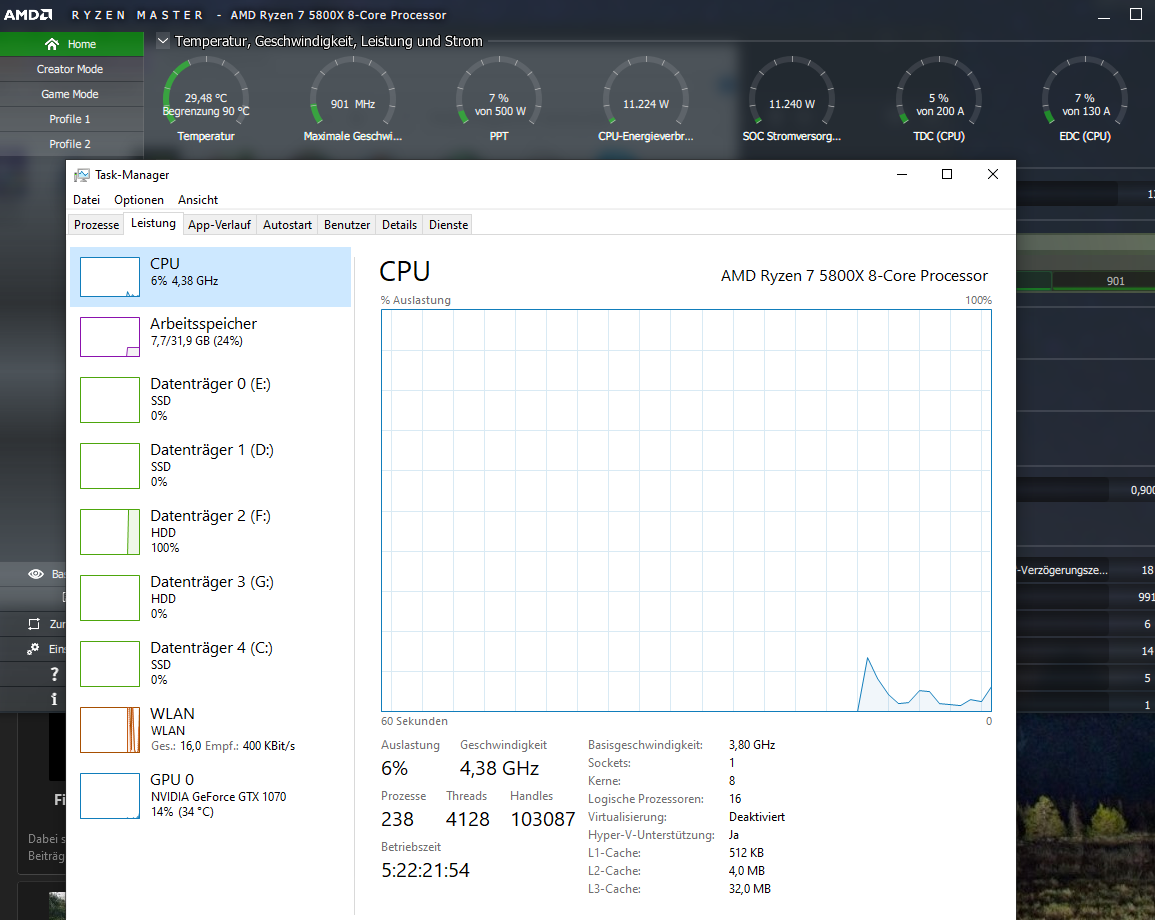Select Datenträger 4 (C:) entry

(210, 664)
